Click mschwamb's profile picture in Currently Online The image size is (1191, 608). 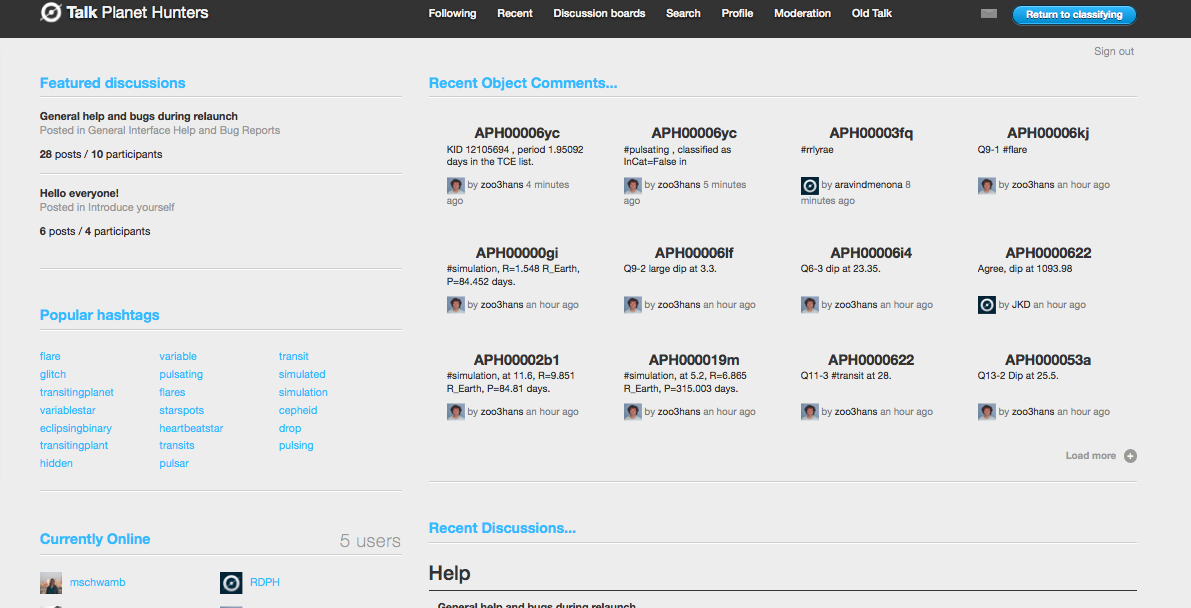(x=50, y=582)
